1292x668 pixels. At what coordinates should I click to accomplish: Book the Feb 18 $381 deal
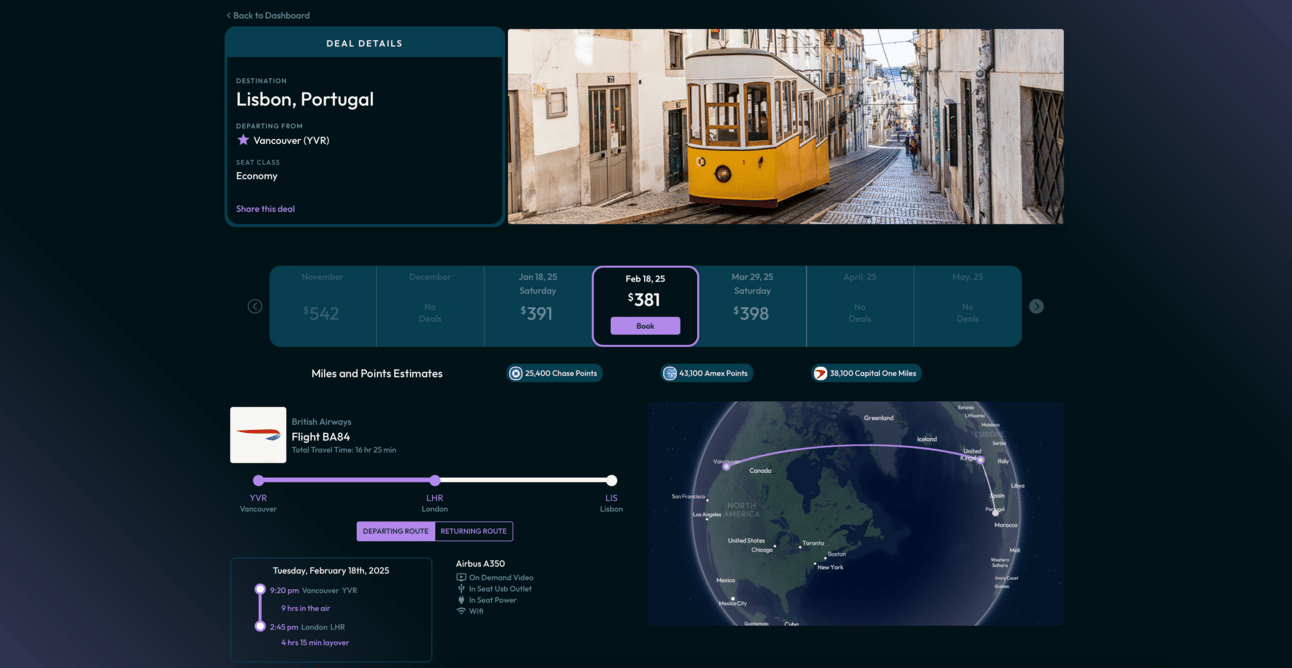645,326
